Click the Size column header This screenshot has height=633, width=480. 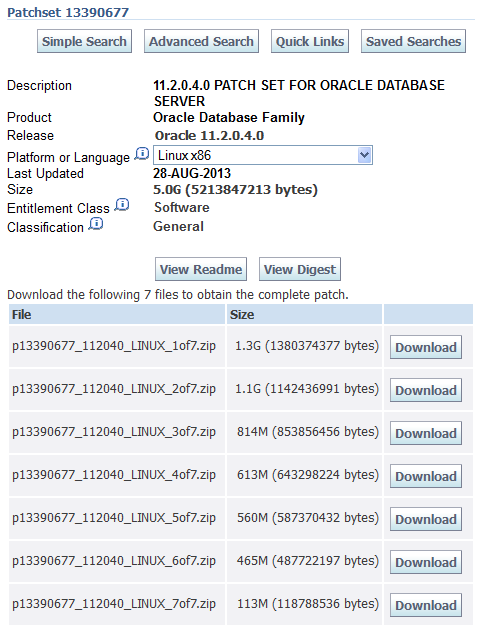[304, 314]
